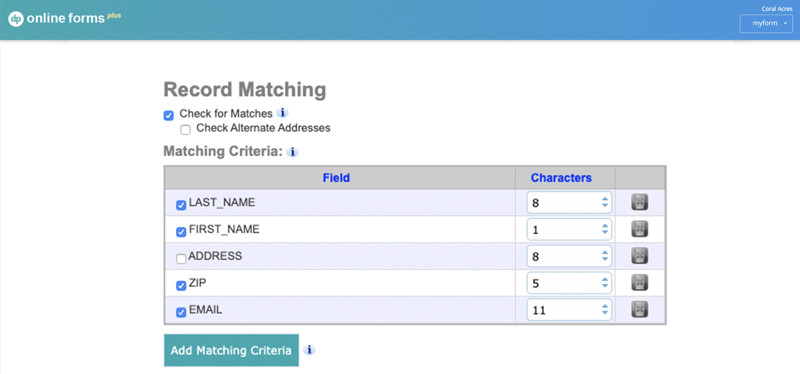Focus EMAIL characters field showing 11

(569, 309)
